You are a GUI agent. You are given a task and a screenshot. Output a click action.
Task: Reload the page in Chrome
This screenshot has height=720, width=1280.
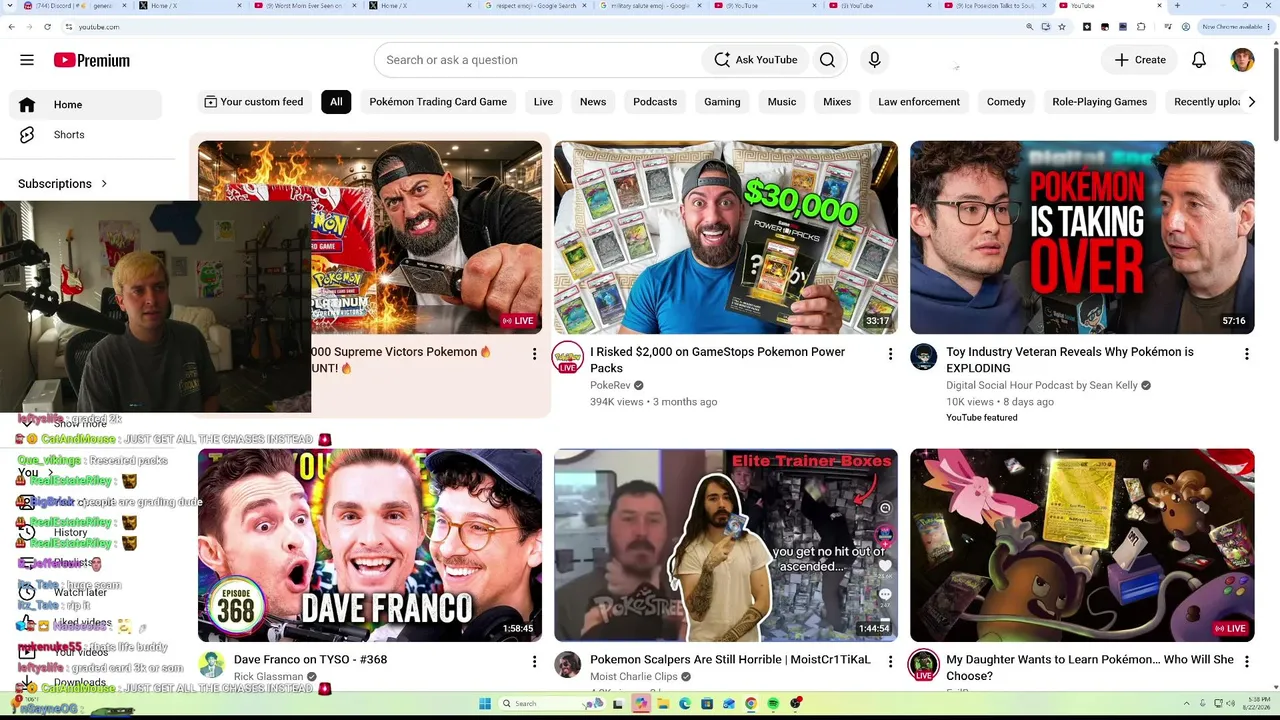(x=47, y=27)
